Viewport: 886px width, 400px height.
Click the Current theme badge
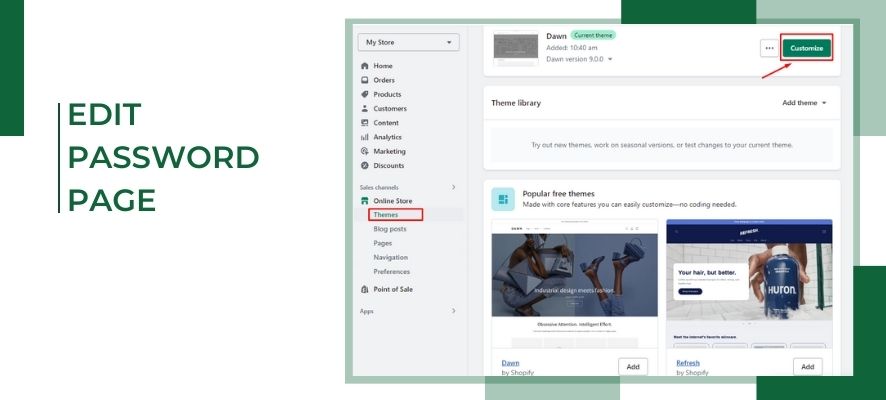point(593,35)
